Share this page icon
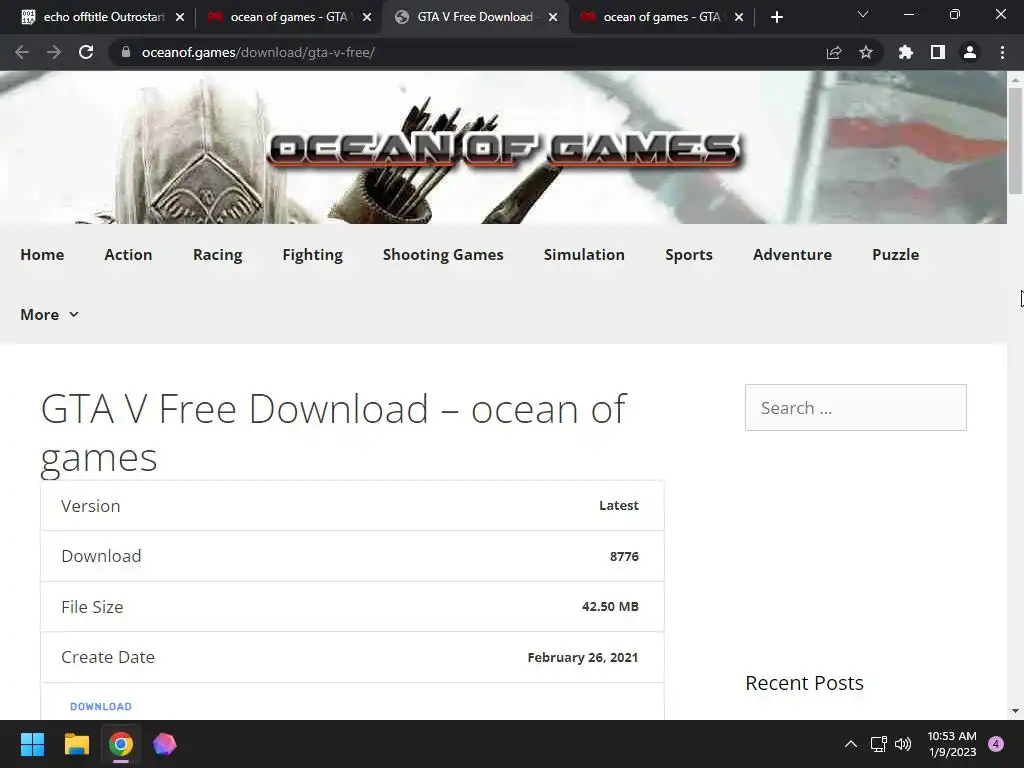This screenshot has height=768, width=1024. [x=834, y=52]
